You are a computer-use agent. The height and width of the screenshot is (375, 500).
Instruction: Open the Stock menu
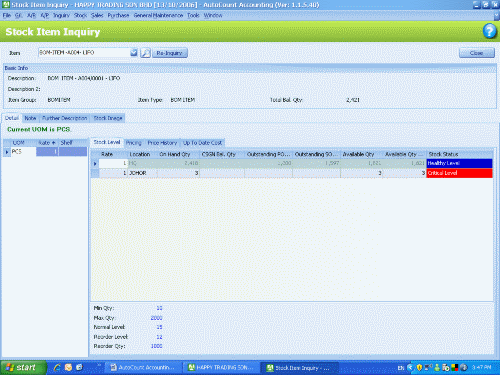point(80,15)
